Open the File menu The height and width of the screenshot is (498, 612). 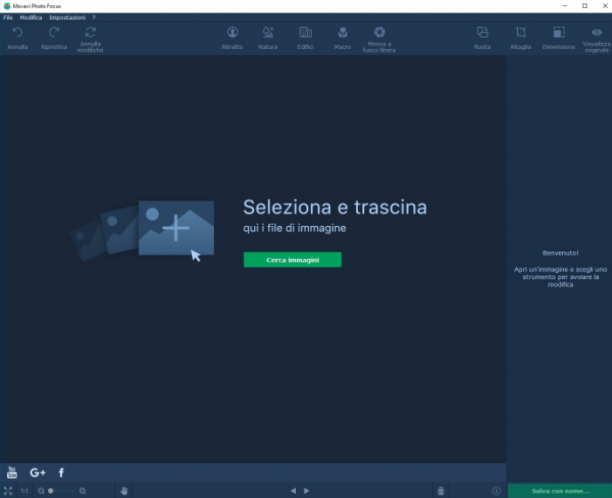pyautogui.click(x=8, y=18)
